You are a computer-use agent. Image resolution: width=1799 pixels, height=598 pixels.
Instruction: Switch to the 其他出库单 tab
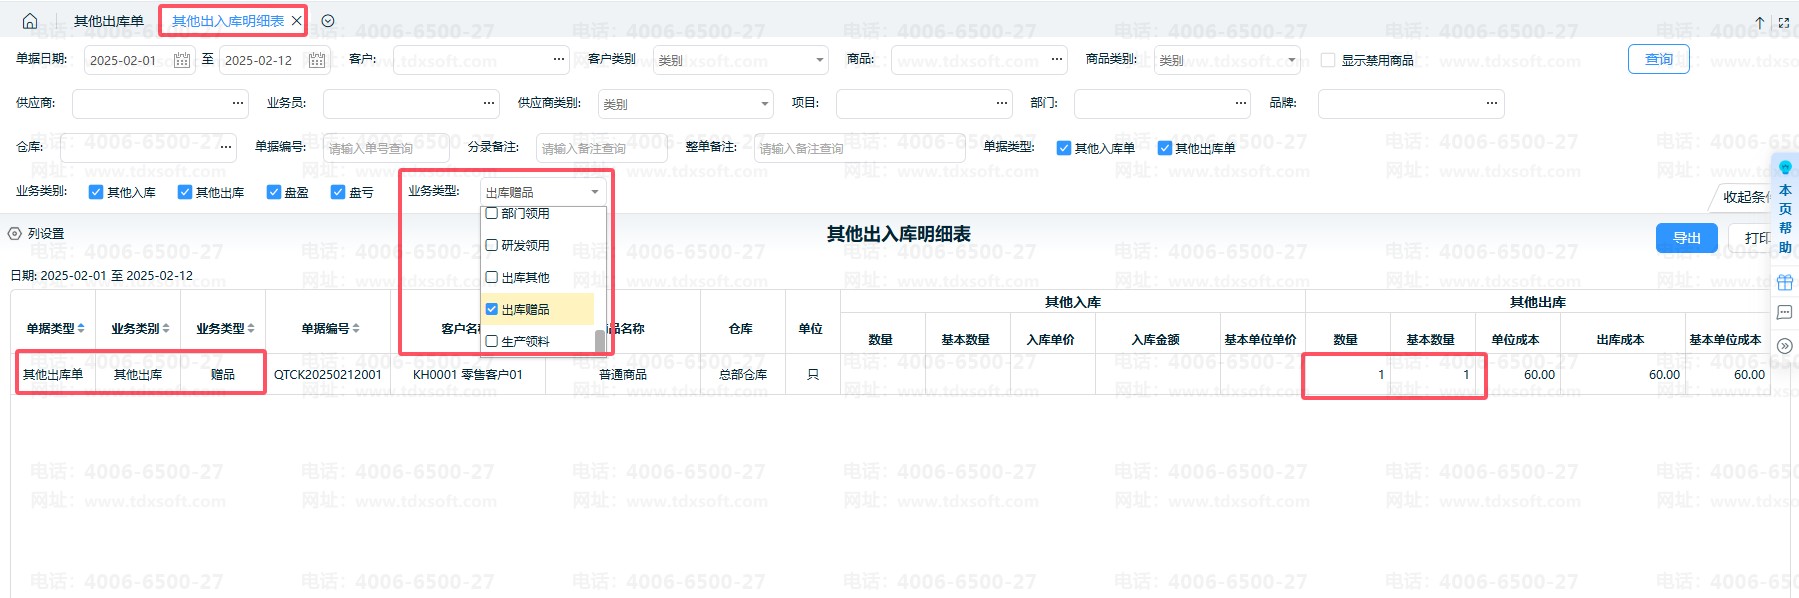[x=109, y=21]
